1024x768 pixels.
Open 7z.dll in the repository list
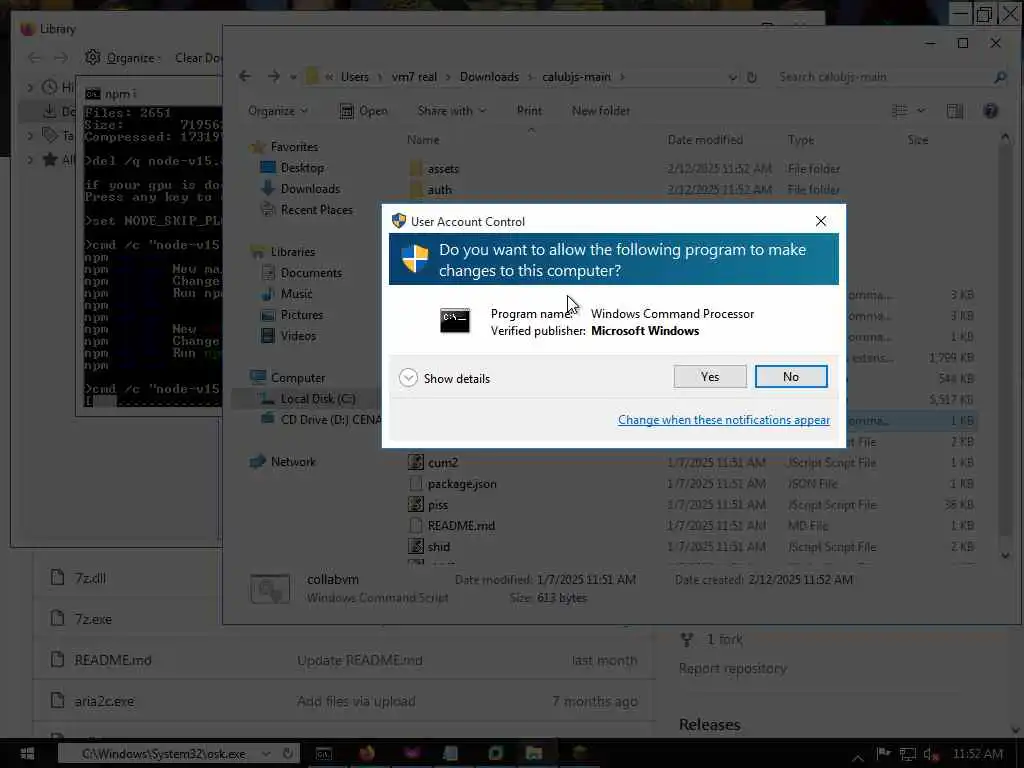click(x=90, y=578)
